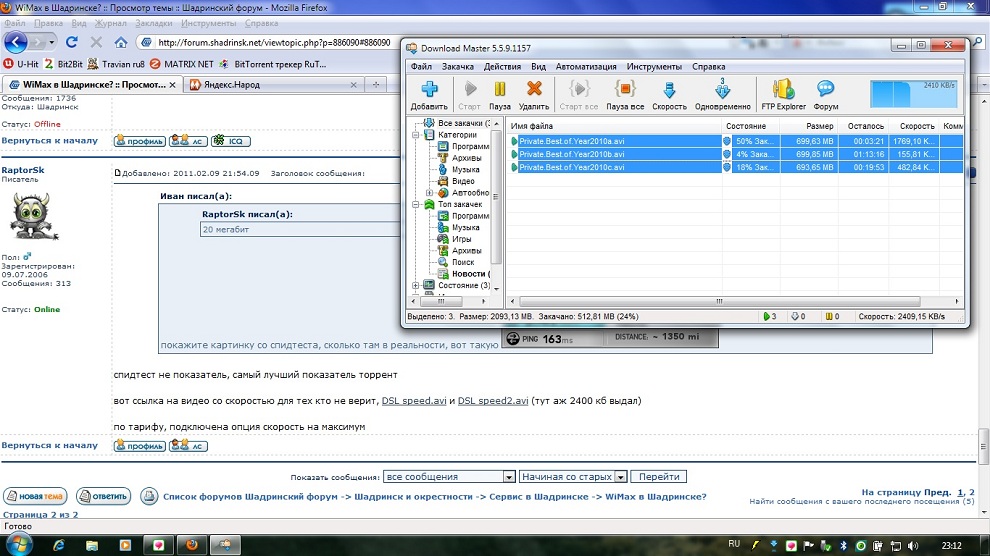Sort by Имя файла column header
Image resolution: width=990 pixels, height=556 pixels.
[614, 126]
